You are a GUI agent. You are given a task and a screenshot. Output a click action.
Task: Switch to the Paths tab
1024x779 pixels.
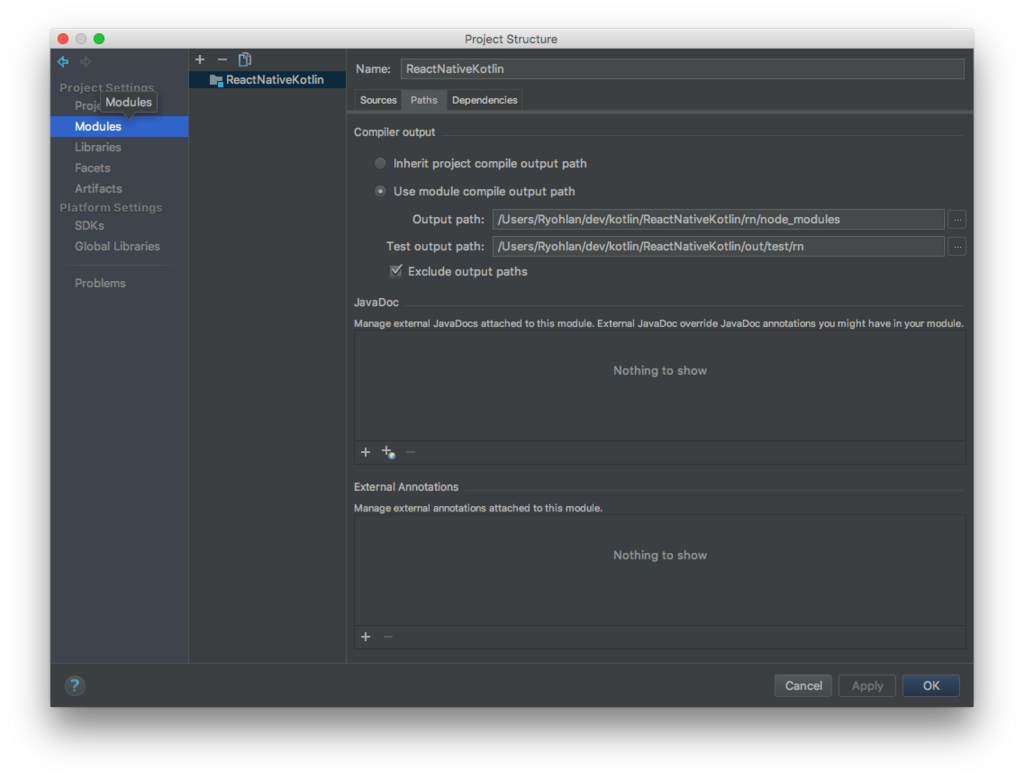424,100
